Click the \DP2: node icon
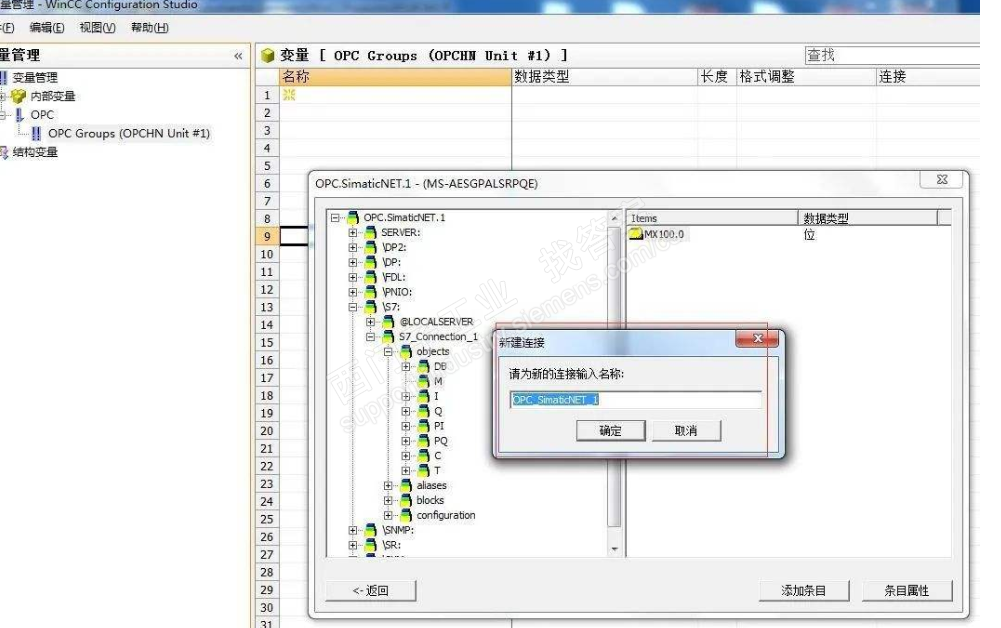The height and width of the screenshot is (628, 1001). pos(371,248)
